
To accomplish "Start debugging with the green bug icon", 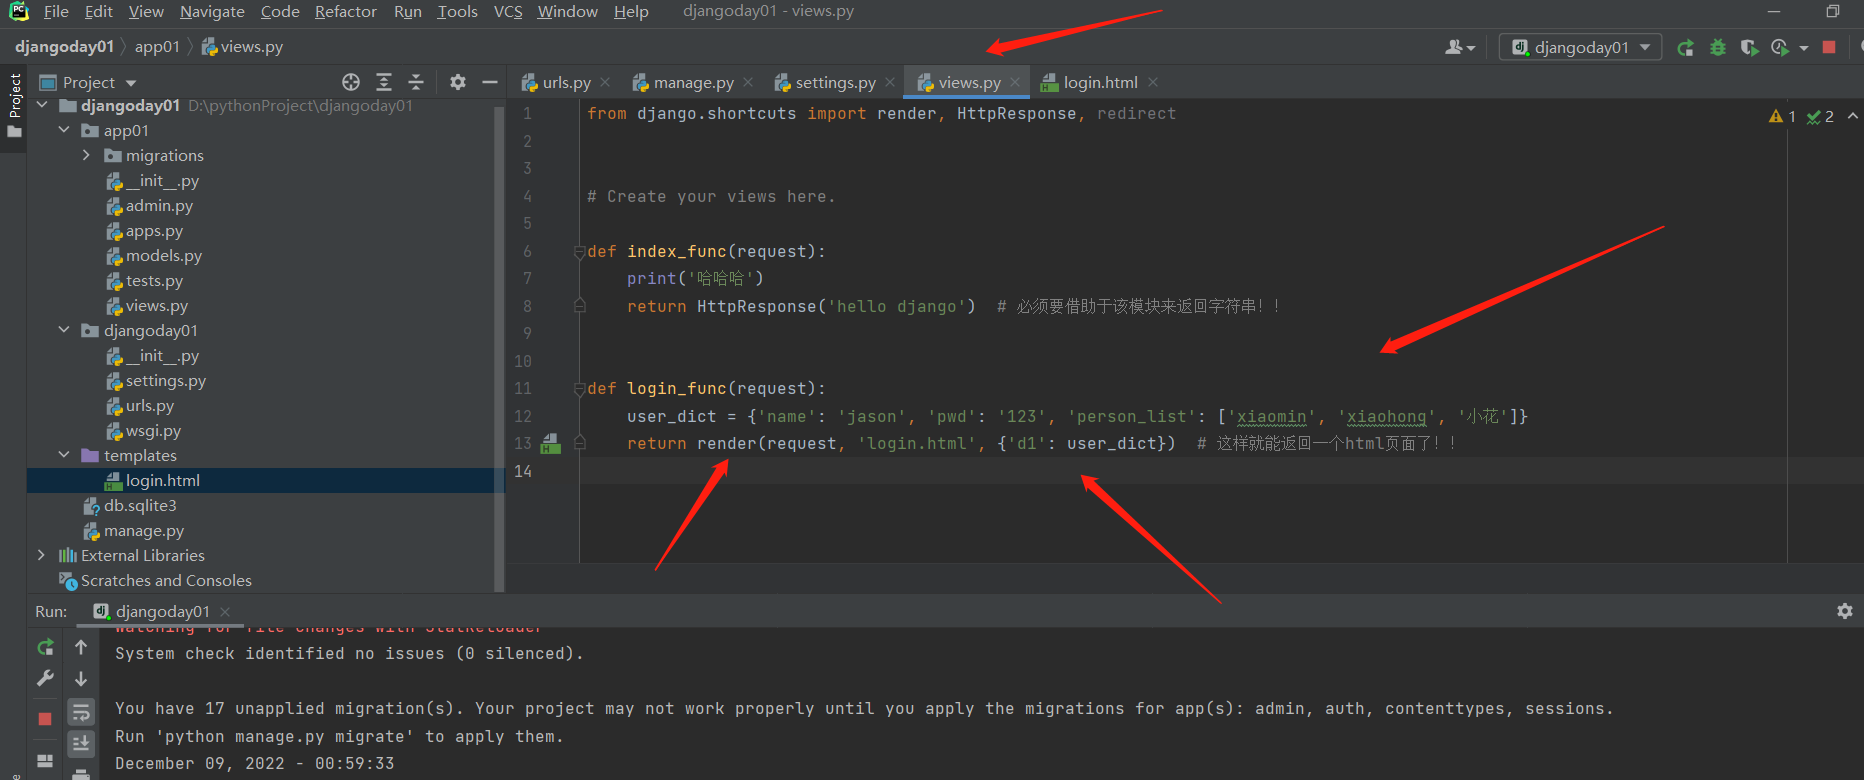I will [1718, 47].
